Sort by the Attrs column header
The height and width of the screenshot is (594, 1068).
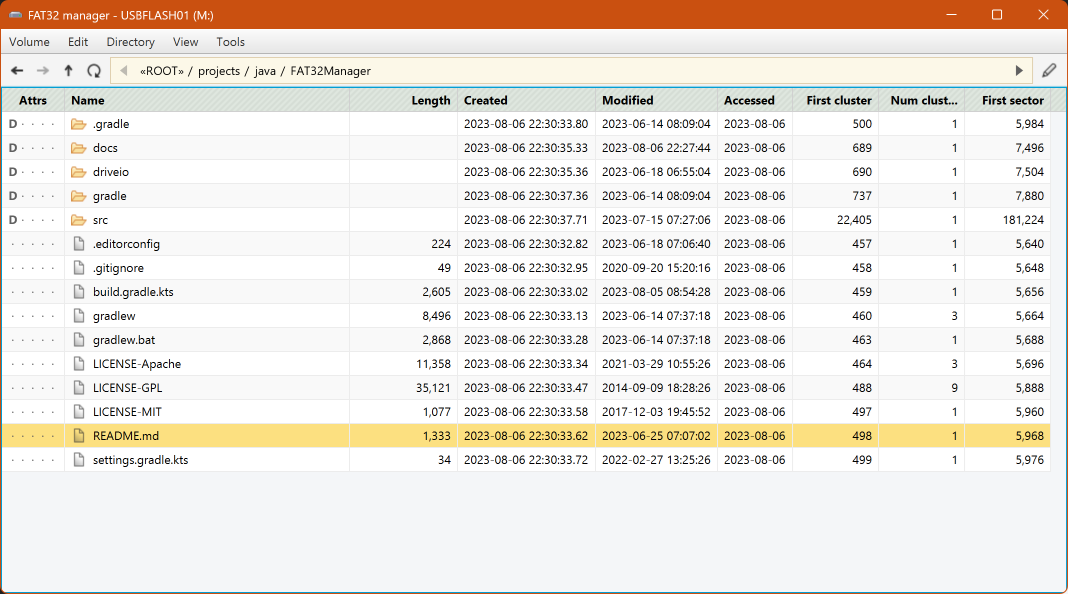click(x=33, y=100)
